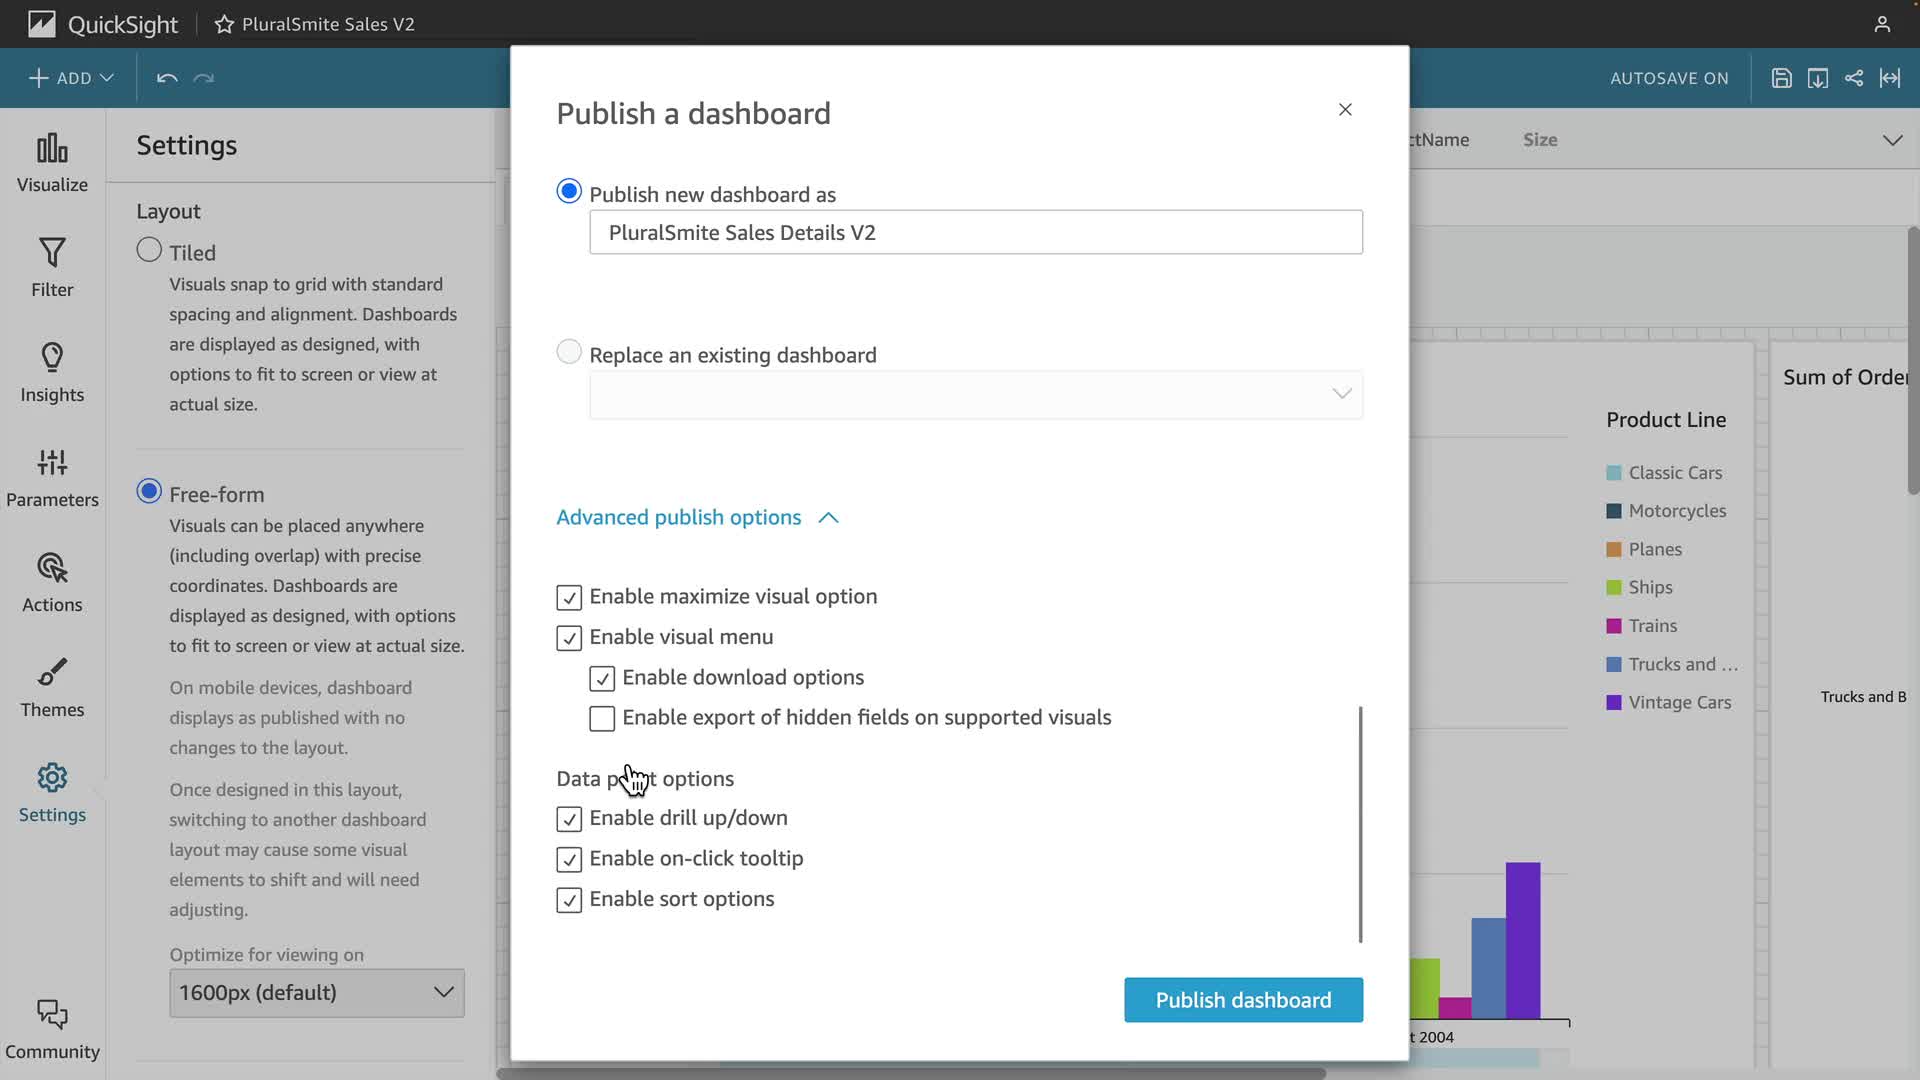Open the Insights lightbulb icon
The width and height of the screenshot is (1920, 1080).
click(x=52, y=358)
